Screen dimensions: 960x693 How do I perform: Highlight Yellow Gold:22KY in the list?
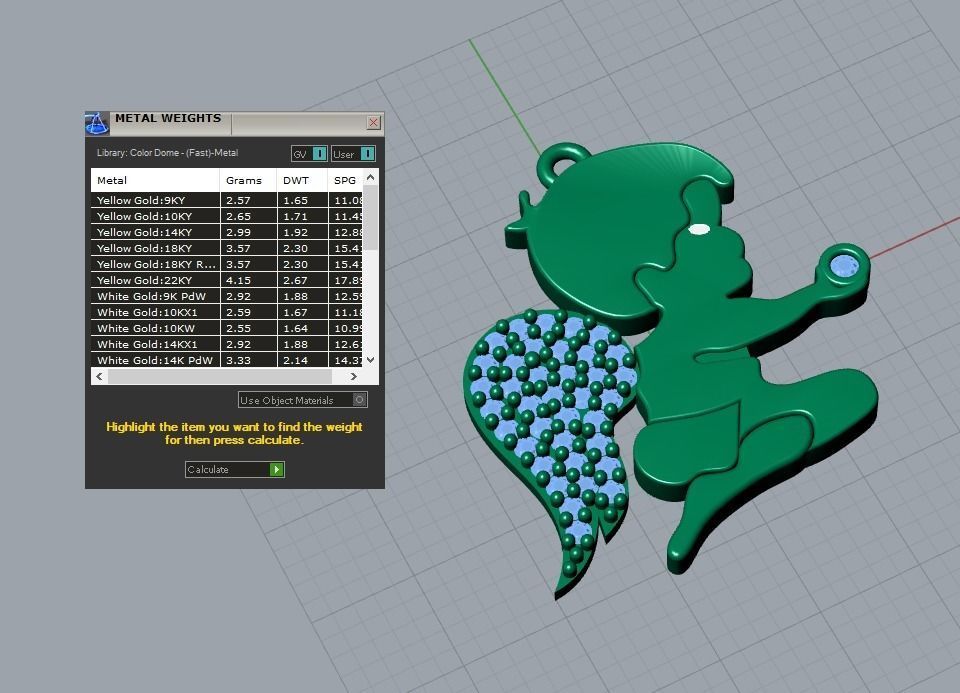pyautogui.click(x=227, y=280)
